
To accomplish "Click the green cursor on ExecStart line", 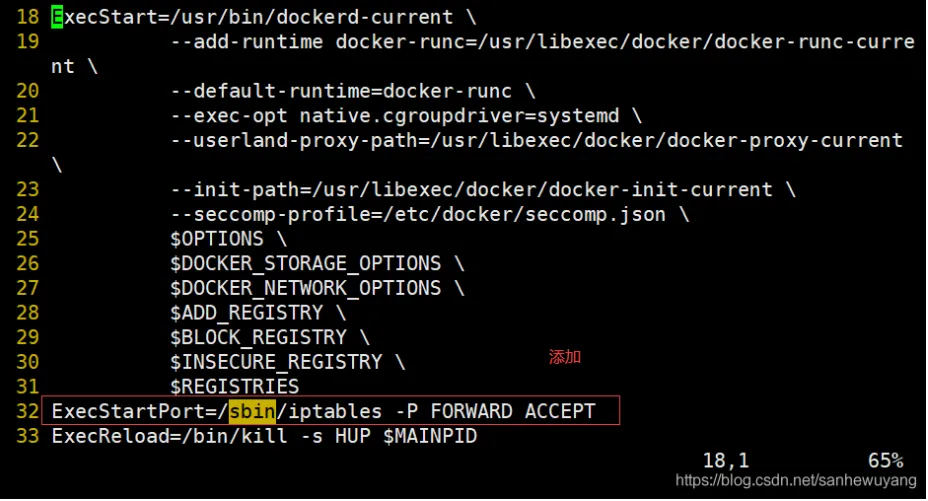I will click(57, 17).
